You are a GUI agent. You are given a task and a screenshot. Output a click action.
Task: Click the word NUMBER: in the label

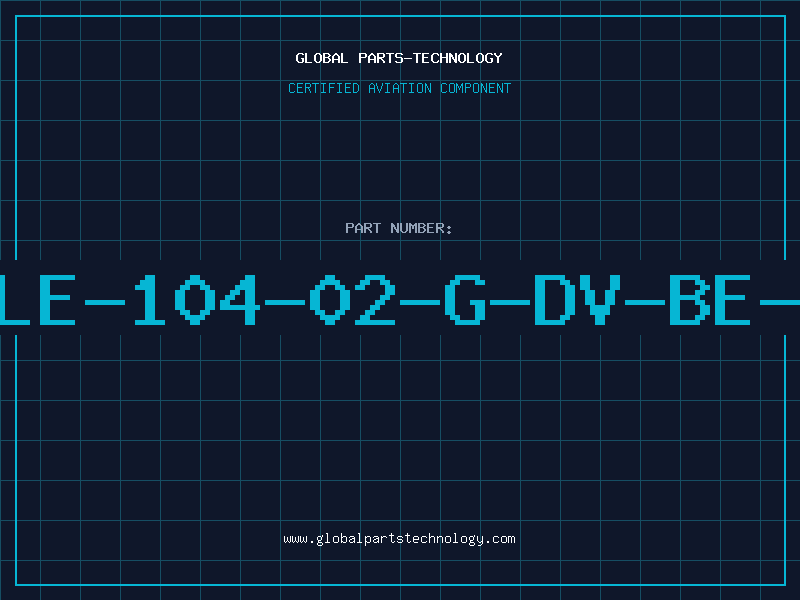(x=421, y=228)
